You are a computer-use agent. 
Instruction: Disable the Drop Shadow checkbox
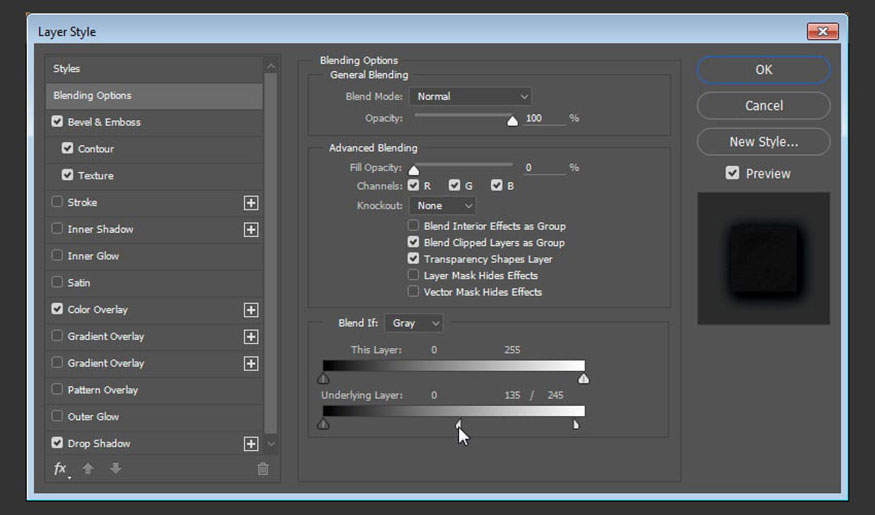[57, 442]
